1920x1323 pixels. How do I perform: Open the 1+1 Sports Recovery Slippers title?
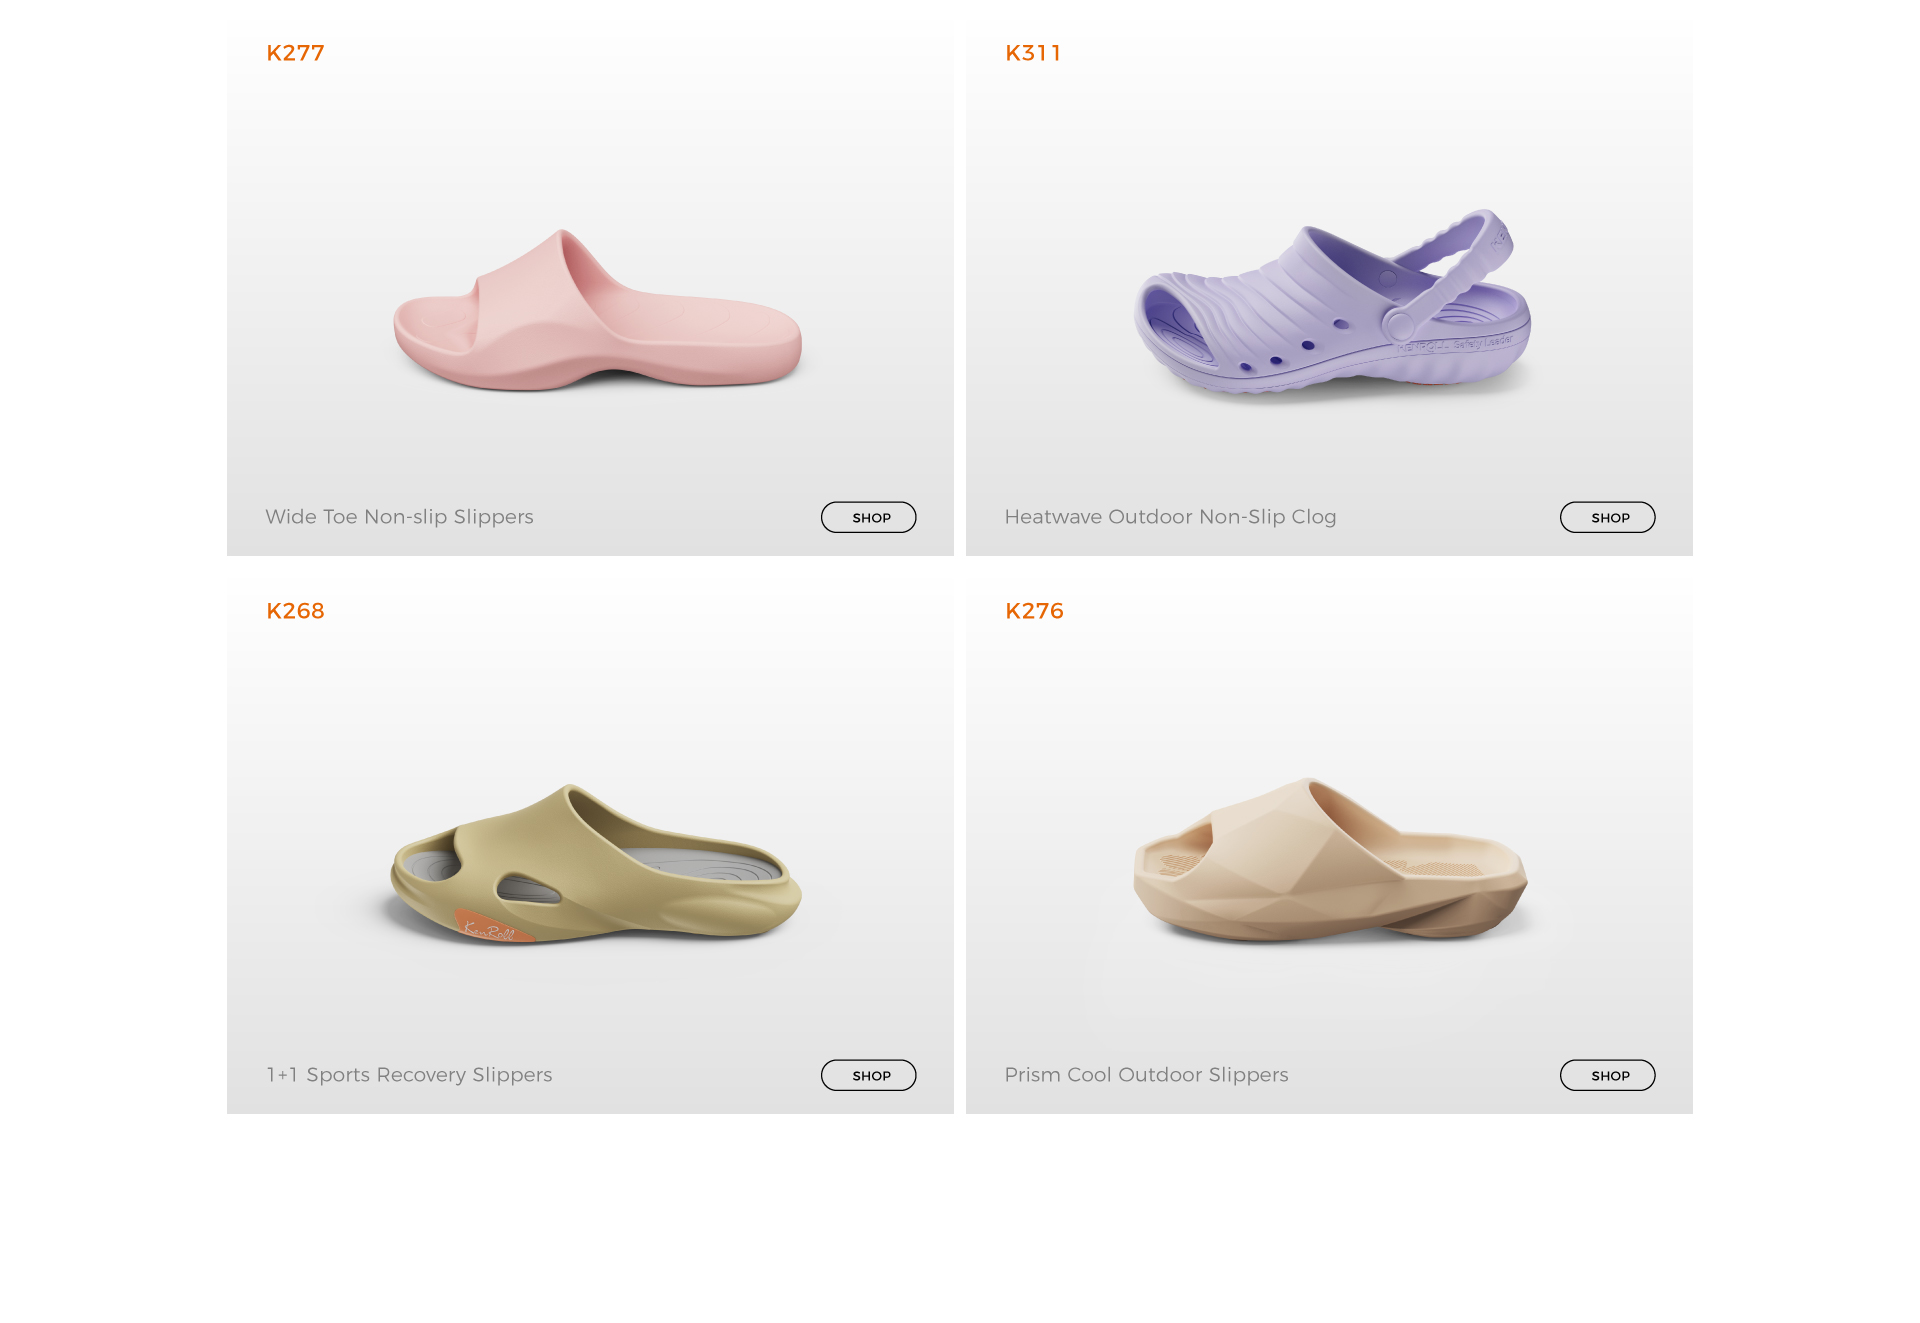[409, 1075]
